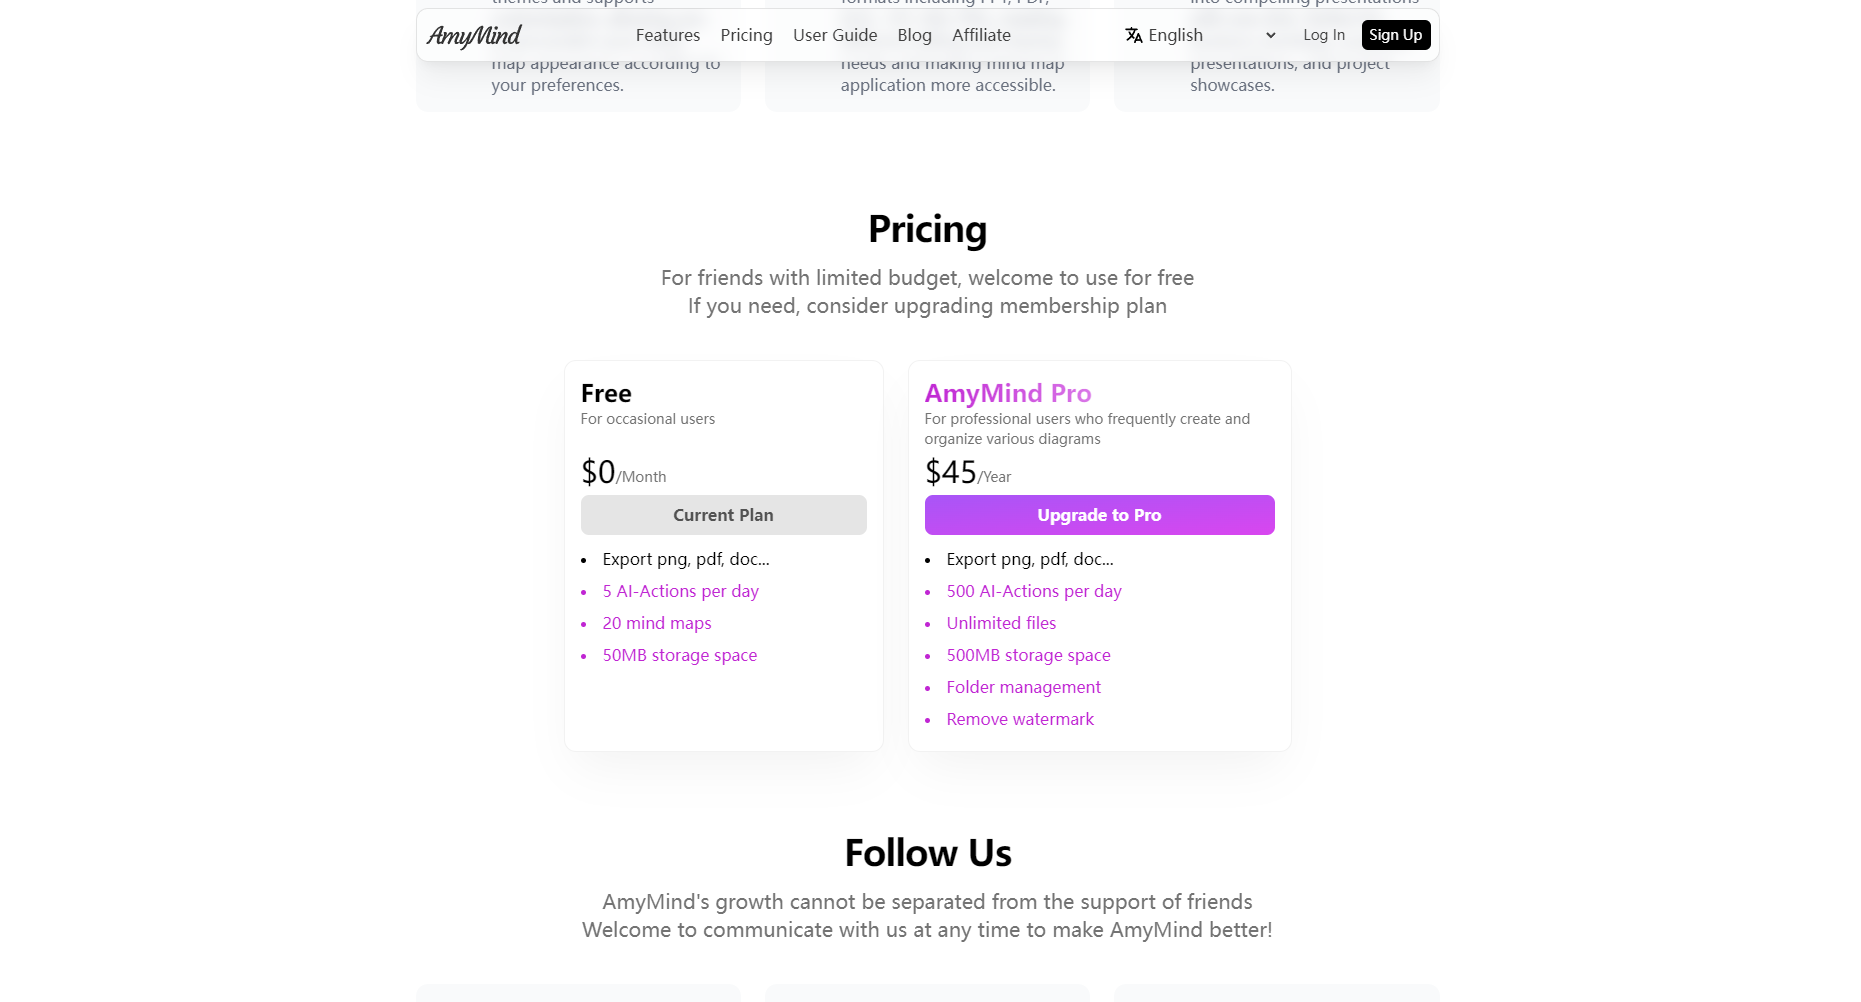Click the AmyMind logo
1861x1002 pixels.
pos(474,36)
